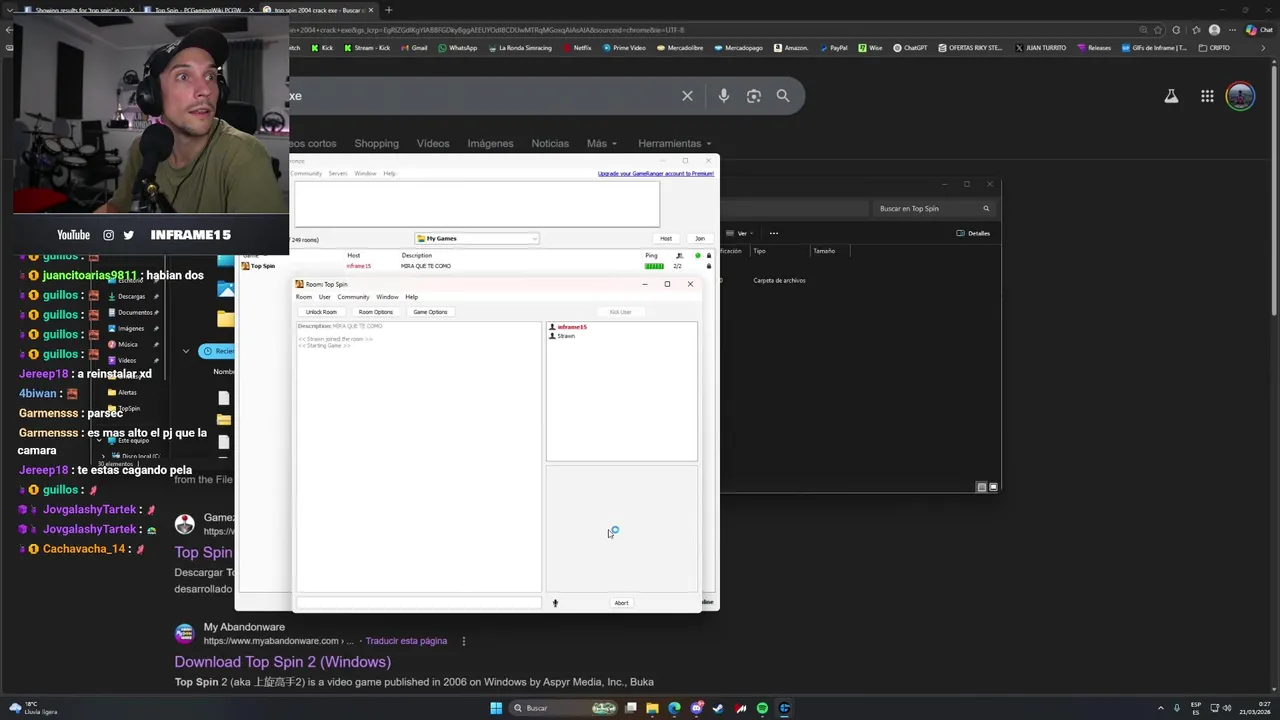This screenshot has width=1280, height=720.
Task: Toggle the Detalles pane in File Explorer
Action: (973, 233)
